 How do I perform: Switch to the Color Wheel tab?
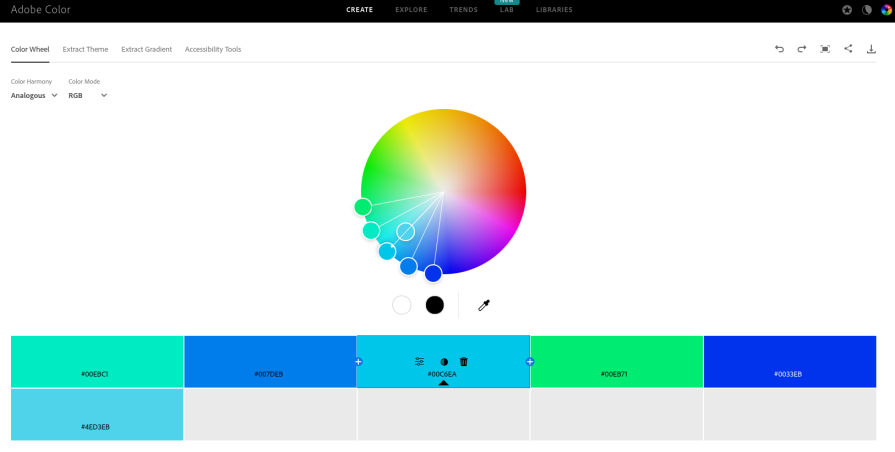click(30, 49)
